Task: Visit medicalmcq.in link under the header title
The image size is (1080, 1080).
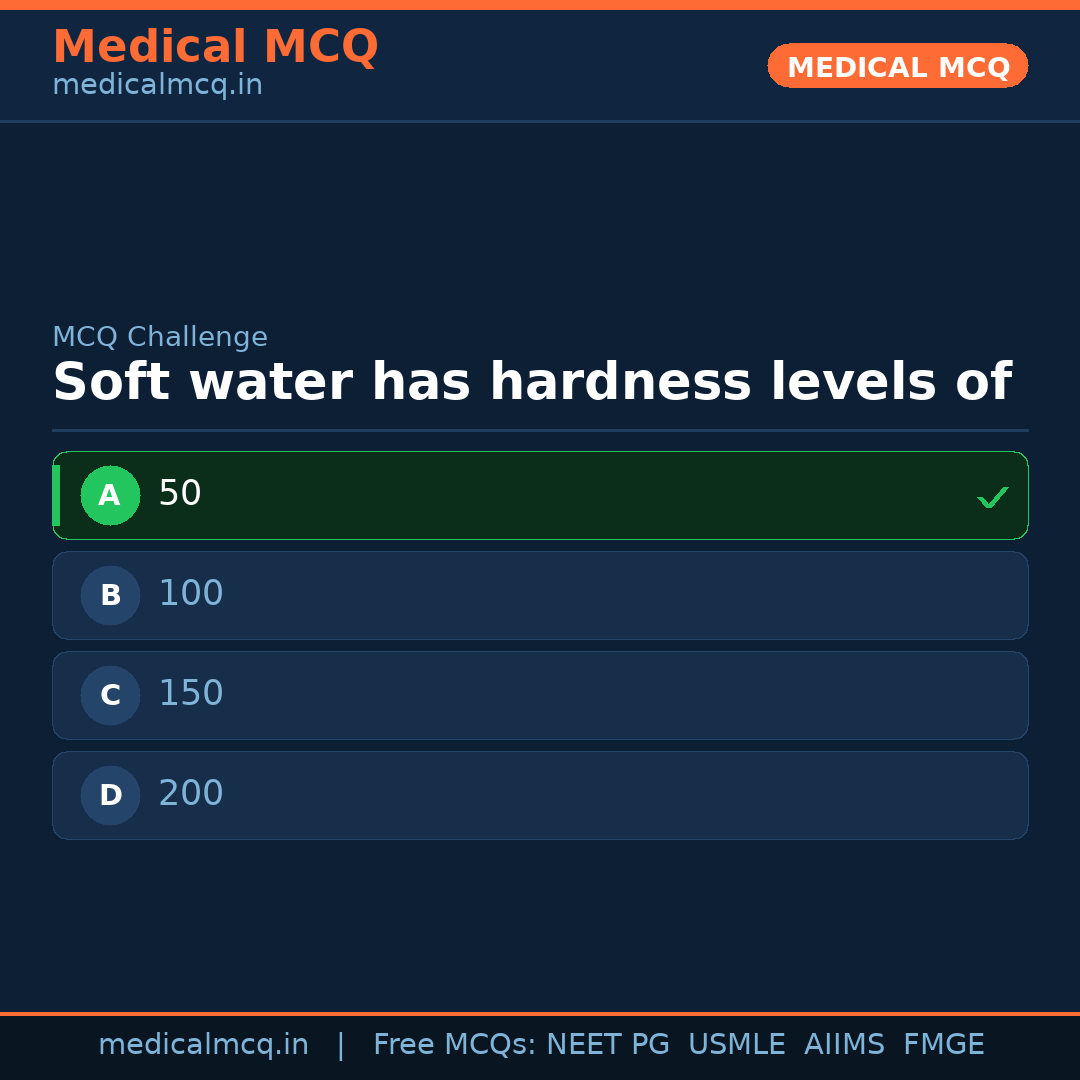Action: coord(157,86)
